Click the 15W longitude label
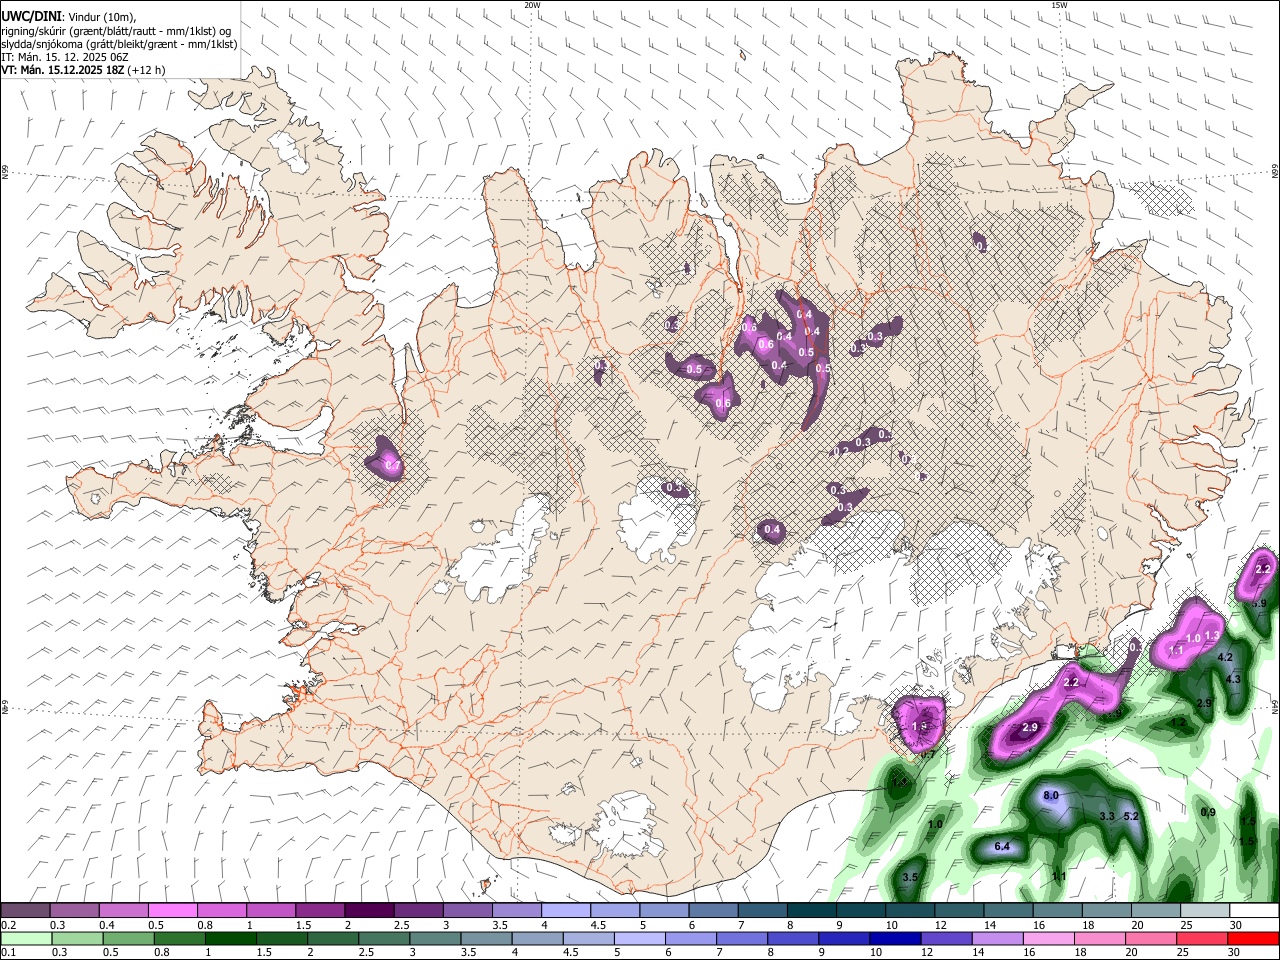 tap(1059, 5)
